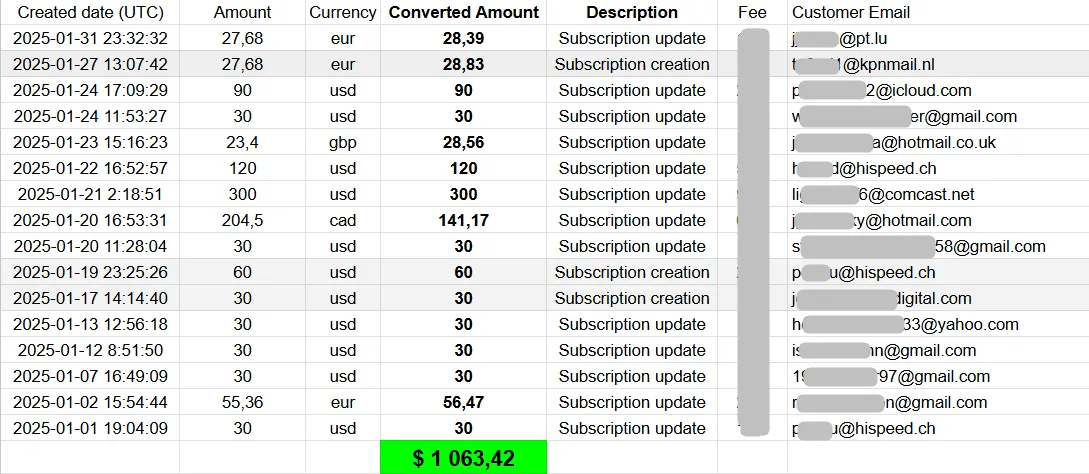
Task: Select the @kpnmail.nl email cell
Action: point(862,65)
